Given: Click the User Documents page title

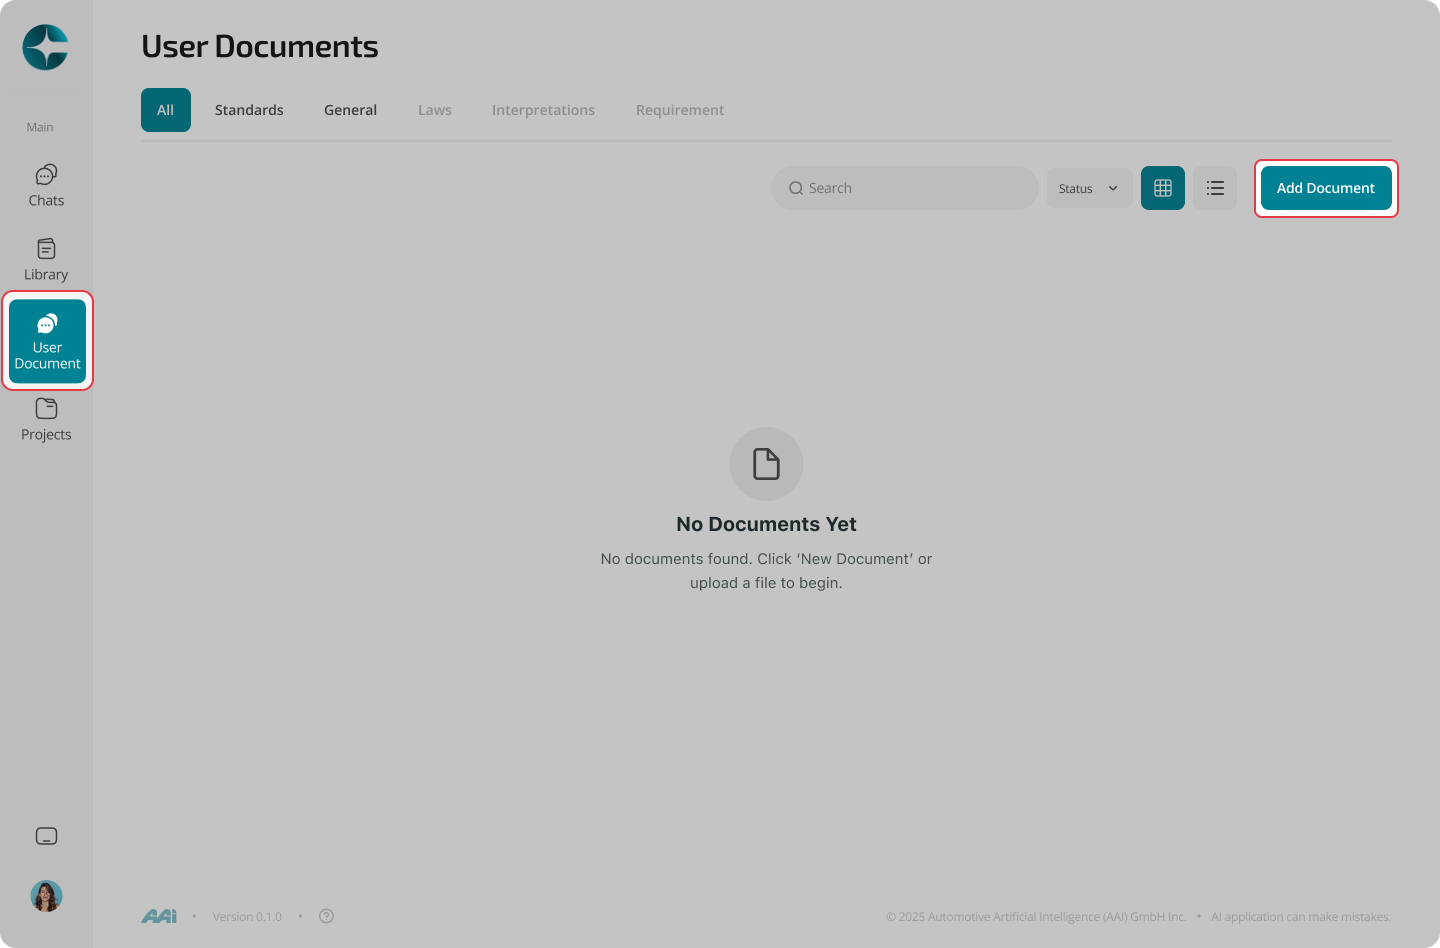Looking at the screenshot, I should coord(260,46).
